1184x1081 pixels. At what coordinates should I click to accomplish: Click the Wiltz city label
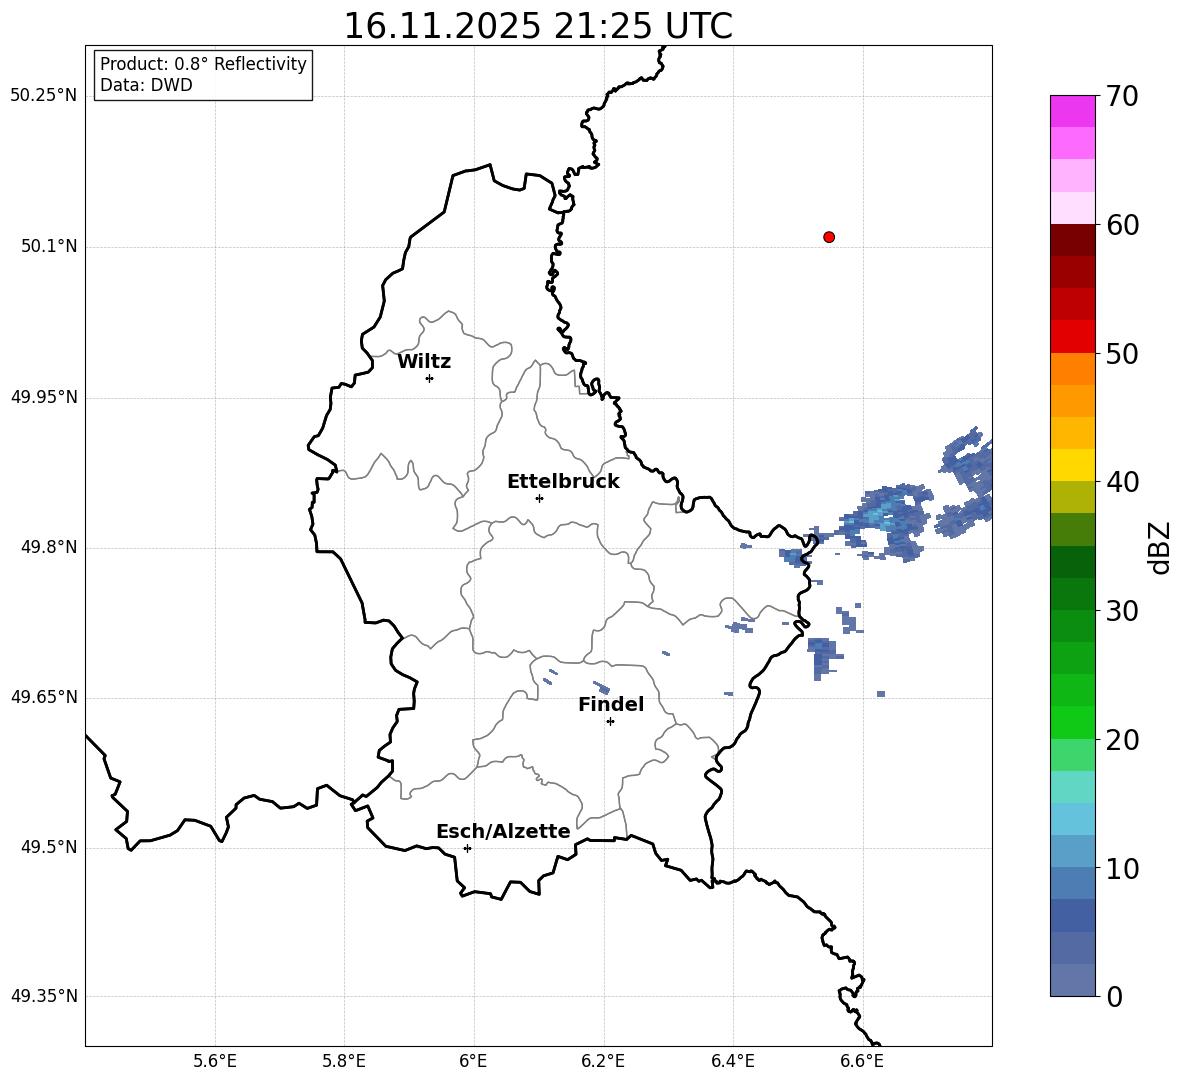(x=424, y=362)
